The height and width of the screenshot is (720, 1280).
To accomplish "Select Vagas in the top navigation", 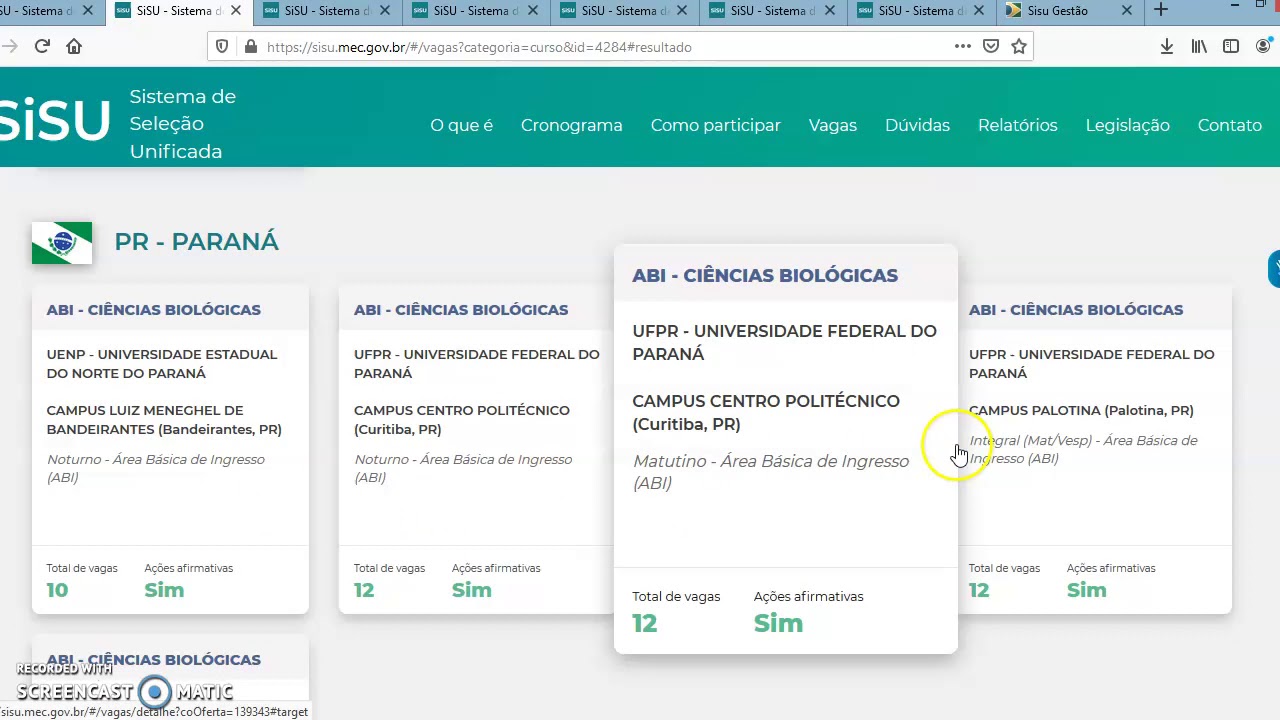I will click(x=833, y=125).
